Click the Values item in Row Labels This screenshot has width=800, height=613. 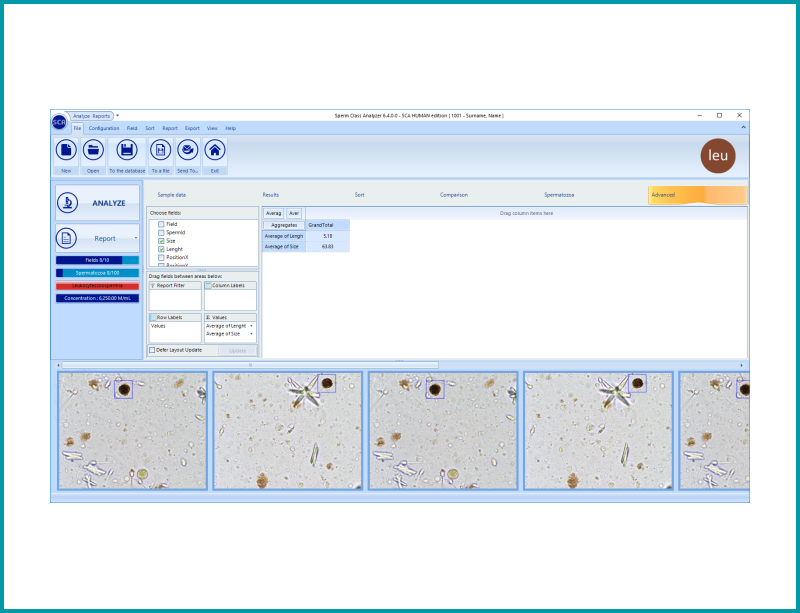(158, 326)
